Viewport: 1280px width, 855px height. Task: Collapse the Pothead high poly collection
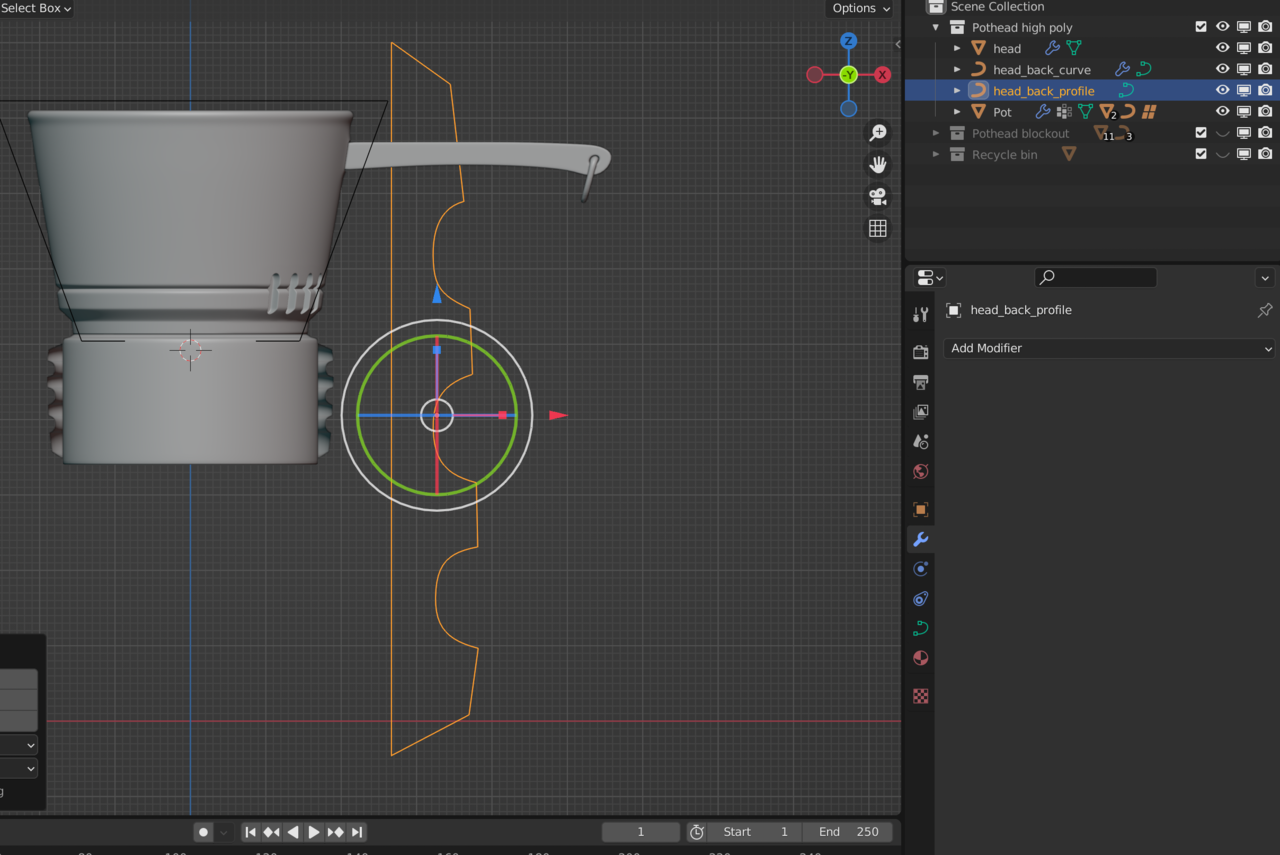coord(935,27)
